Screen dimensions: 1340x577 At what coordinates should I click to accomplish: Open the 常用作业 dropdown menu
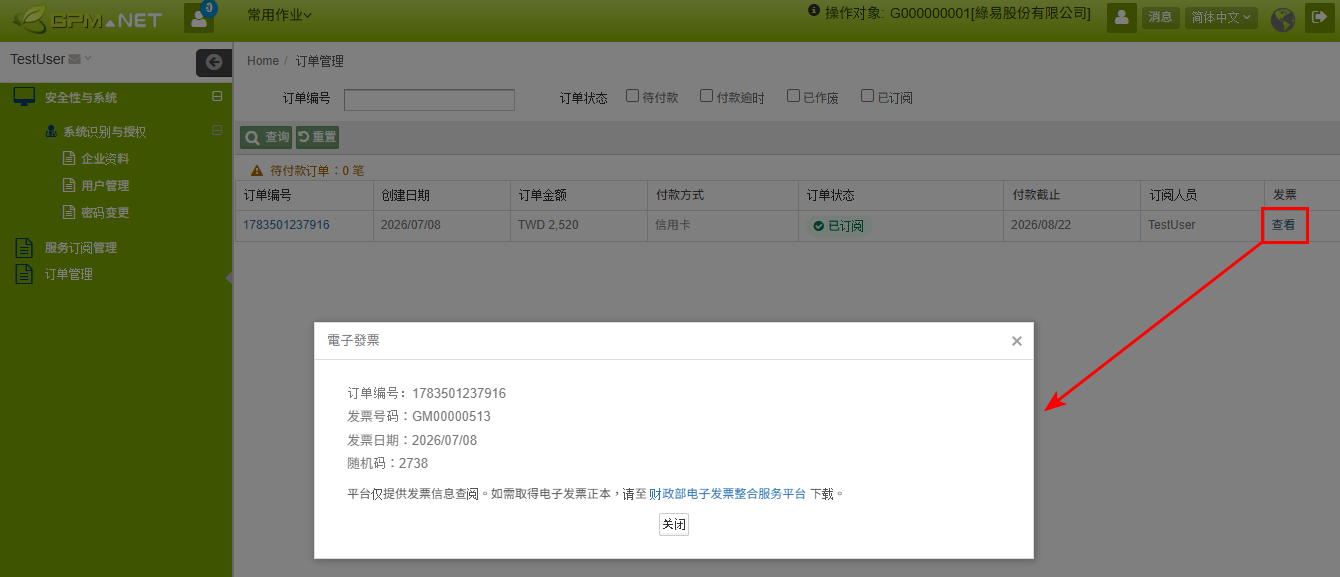279,15
